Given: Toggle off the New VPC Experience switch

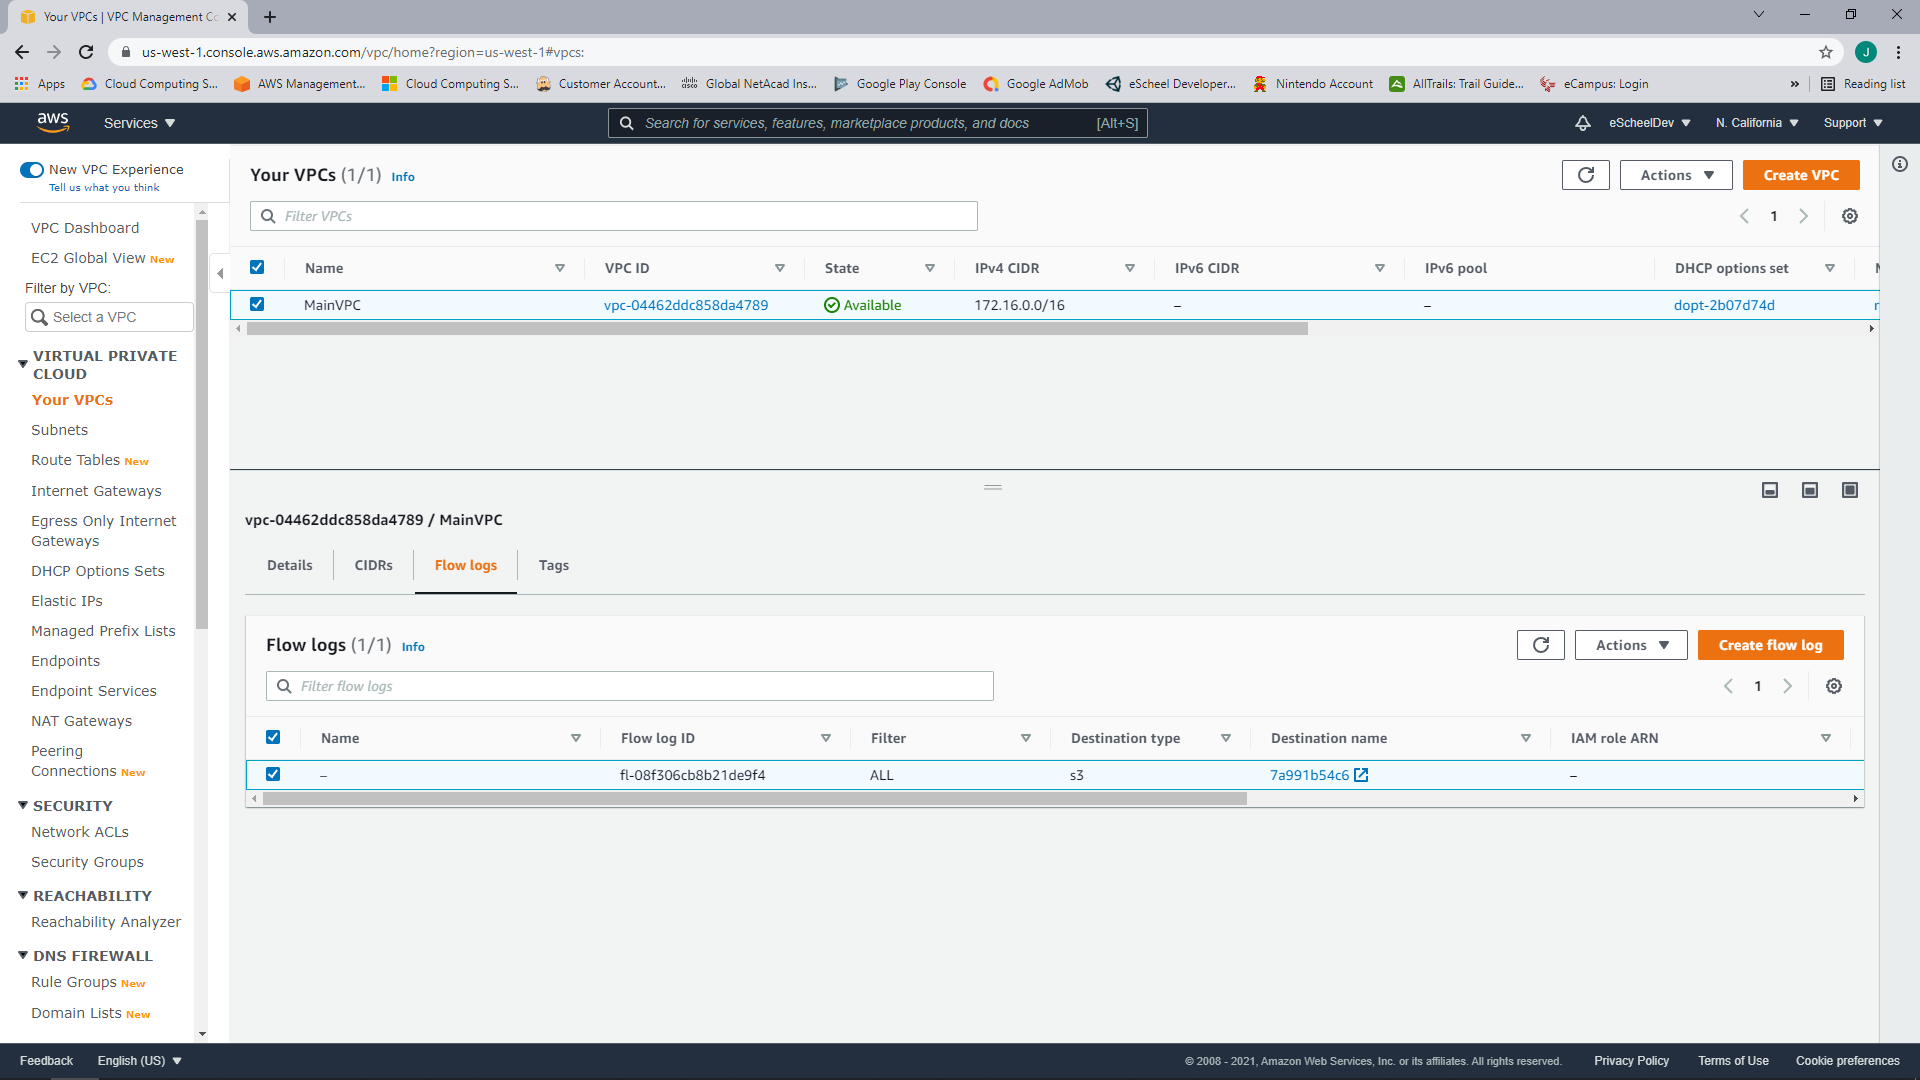Looking at the screenshot, I should click(31, 169).
